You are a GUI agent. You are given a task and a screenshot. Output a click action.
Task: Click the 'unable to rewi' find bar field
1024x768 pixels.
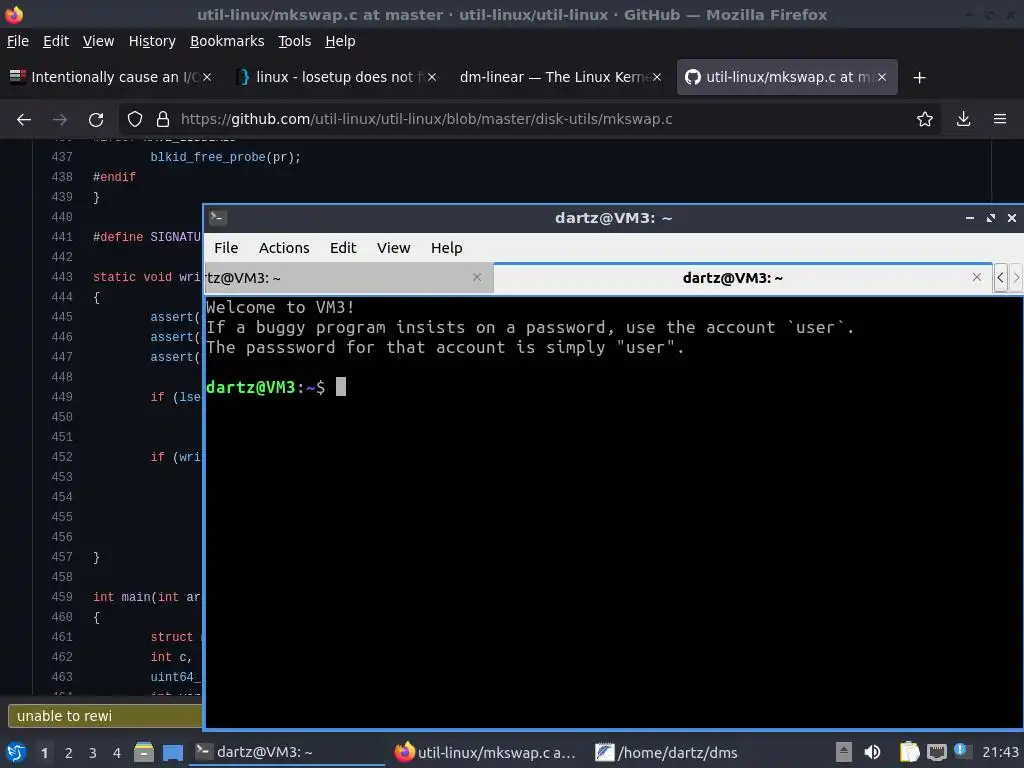point(104,716)
